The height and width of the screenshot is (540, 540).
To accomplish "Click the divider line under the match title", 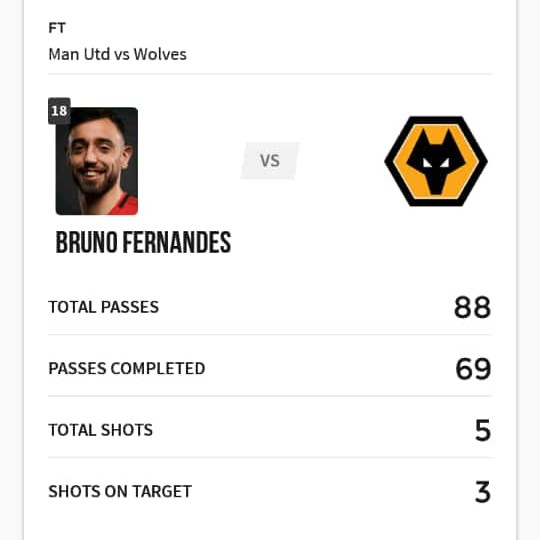I will pos(270,74).
